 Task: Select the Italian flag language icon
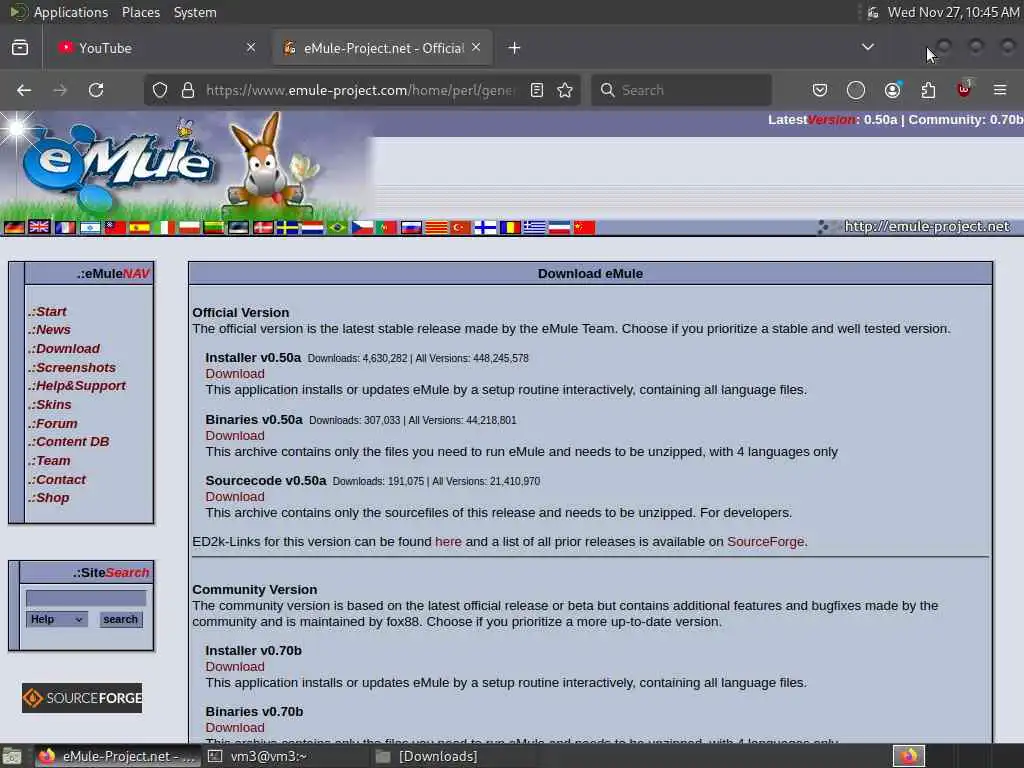pos(164,227)
